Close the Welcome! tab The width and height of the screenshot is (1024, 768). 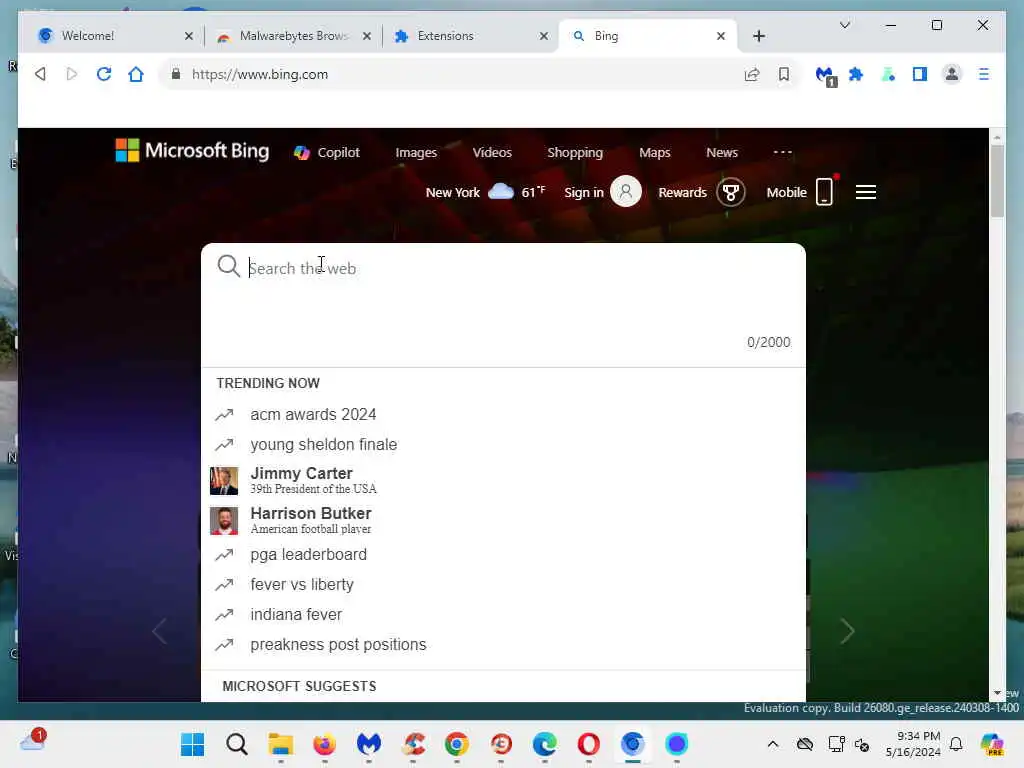(189, 36)
